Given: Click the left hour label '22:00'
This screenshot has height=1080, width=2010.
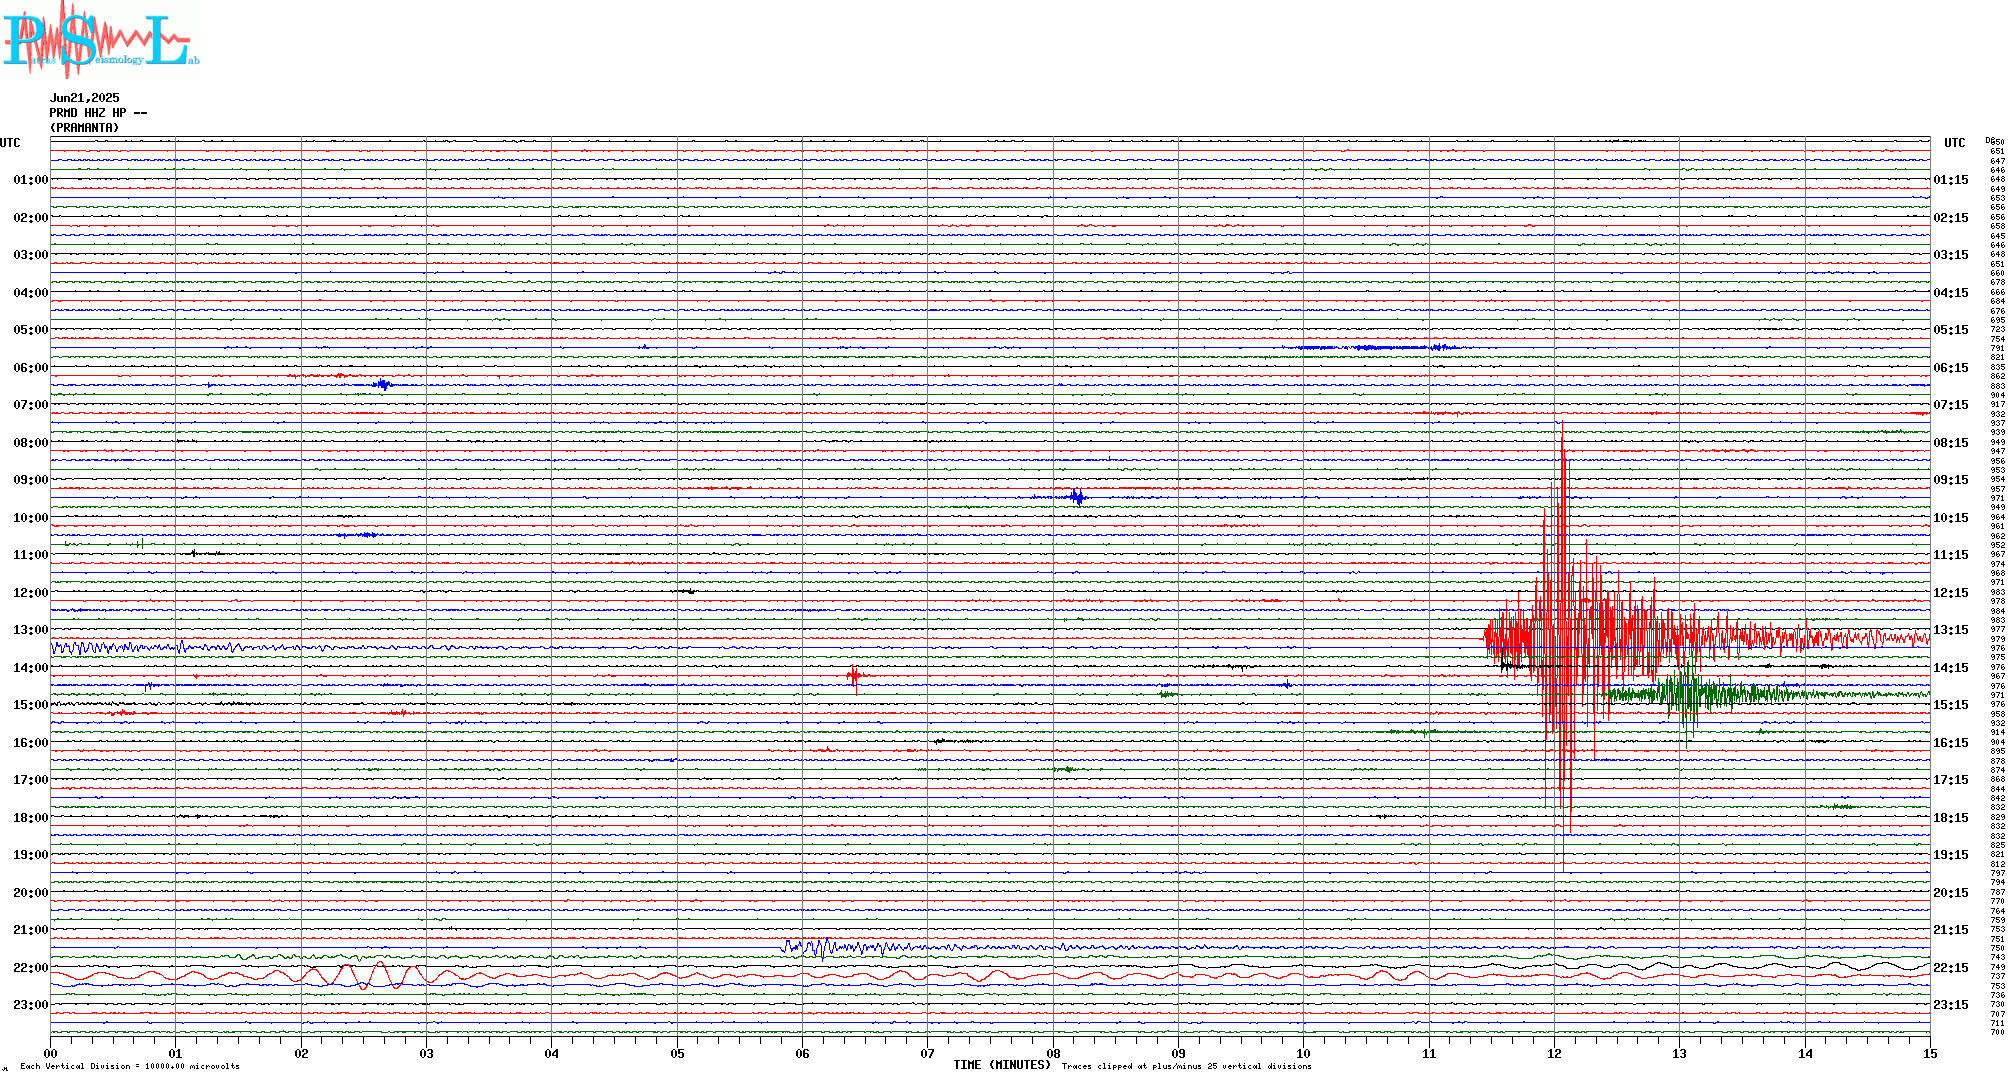Looking at the screenshot, I should [x=31, y=968].
